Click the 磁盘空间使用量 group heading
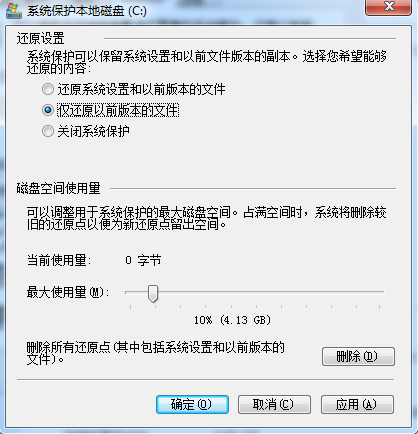The height and width of the screenshot is (434, 418). pyautogui.click(x=58, y=188)
